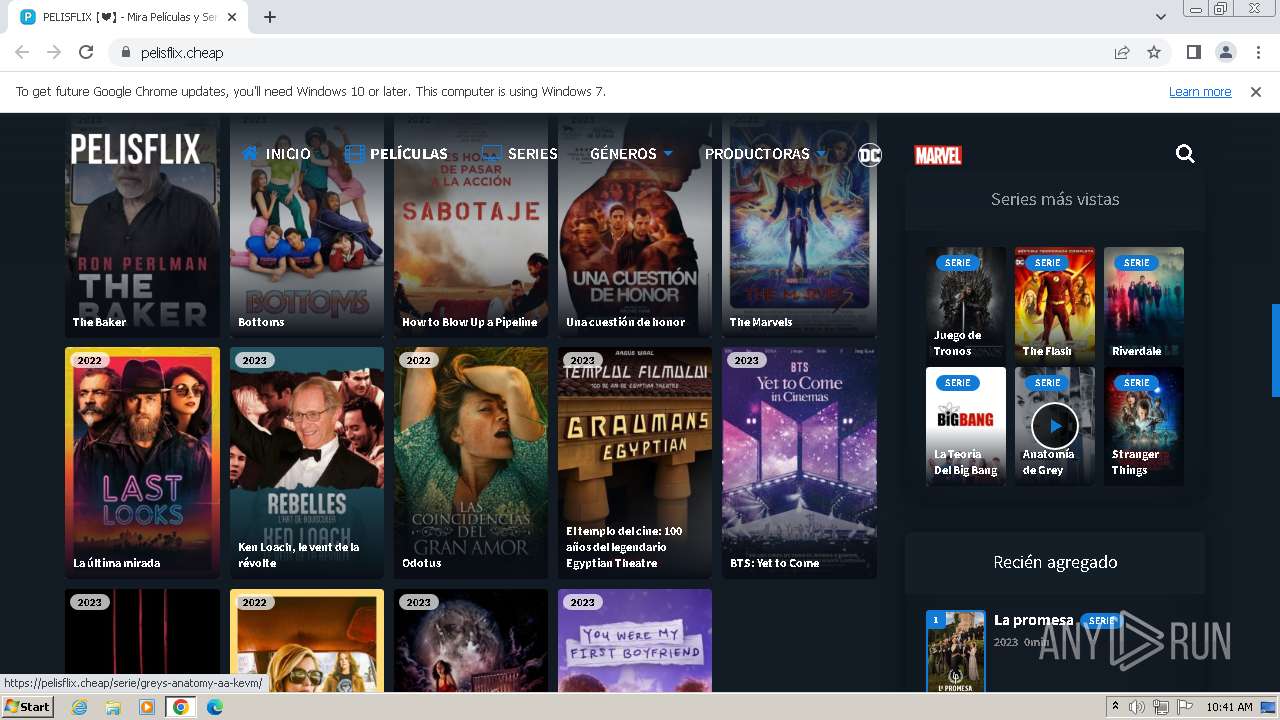This screenshot has width=1280, height=720.
Task: Open La promesa in Recién agregado
Action: [1033, 620]
